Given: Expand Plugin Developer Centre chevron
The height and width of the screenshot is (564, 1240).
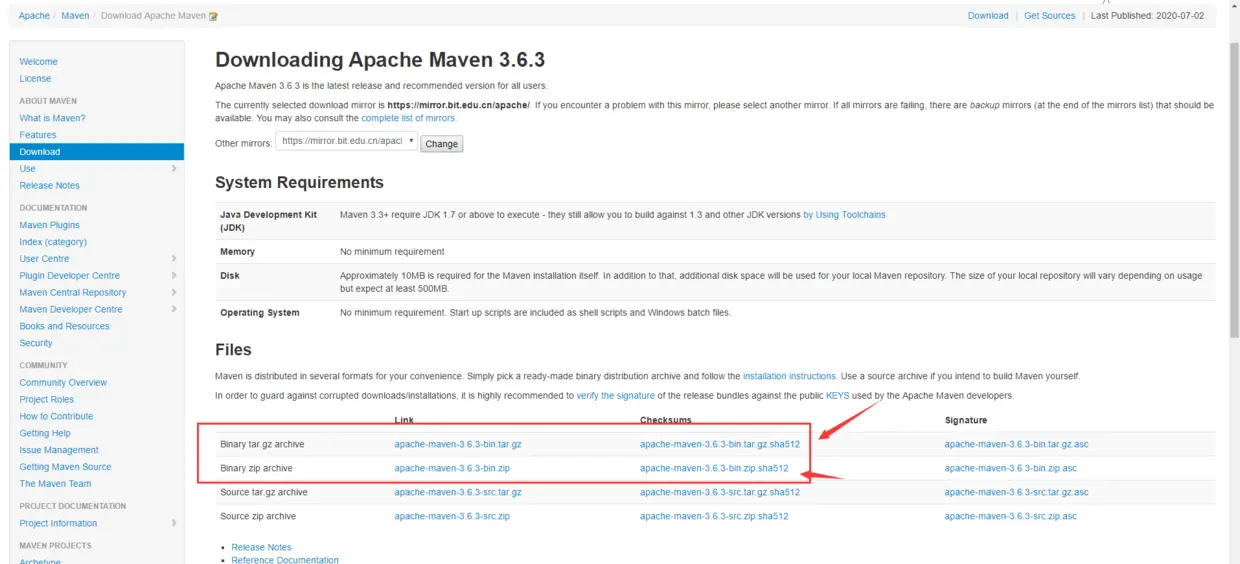Looking at the screenshot, I should click(174, 275).
